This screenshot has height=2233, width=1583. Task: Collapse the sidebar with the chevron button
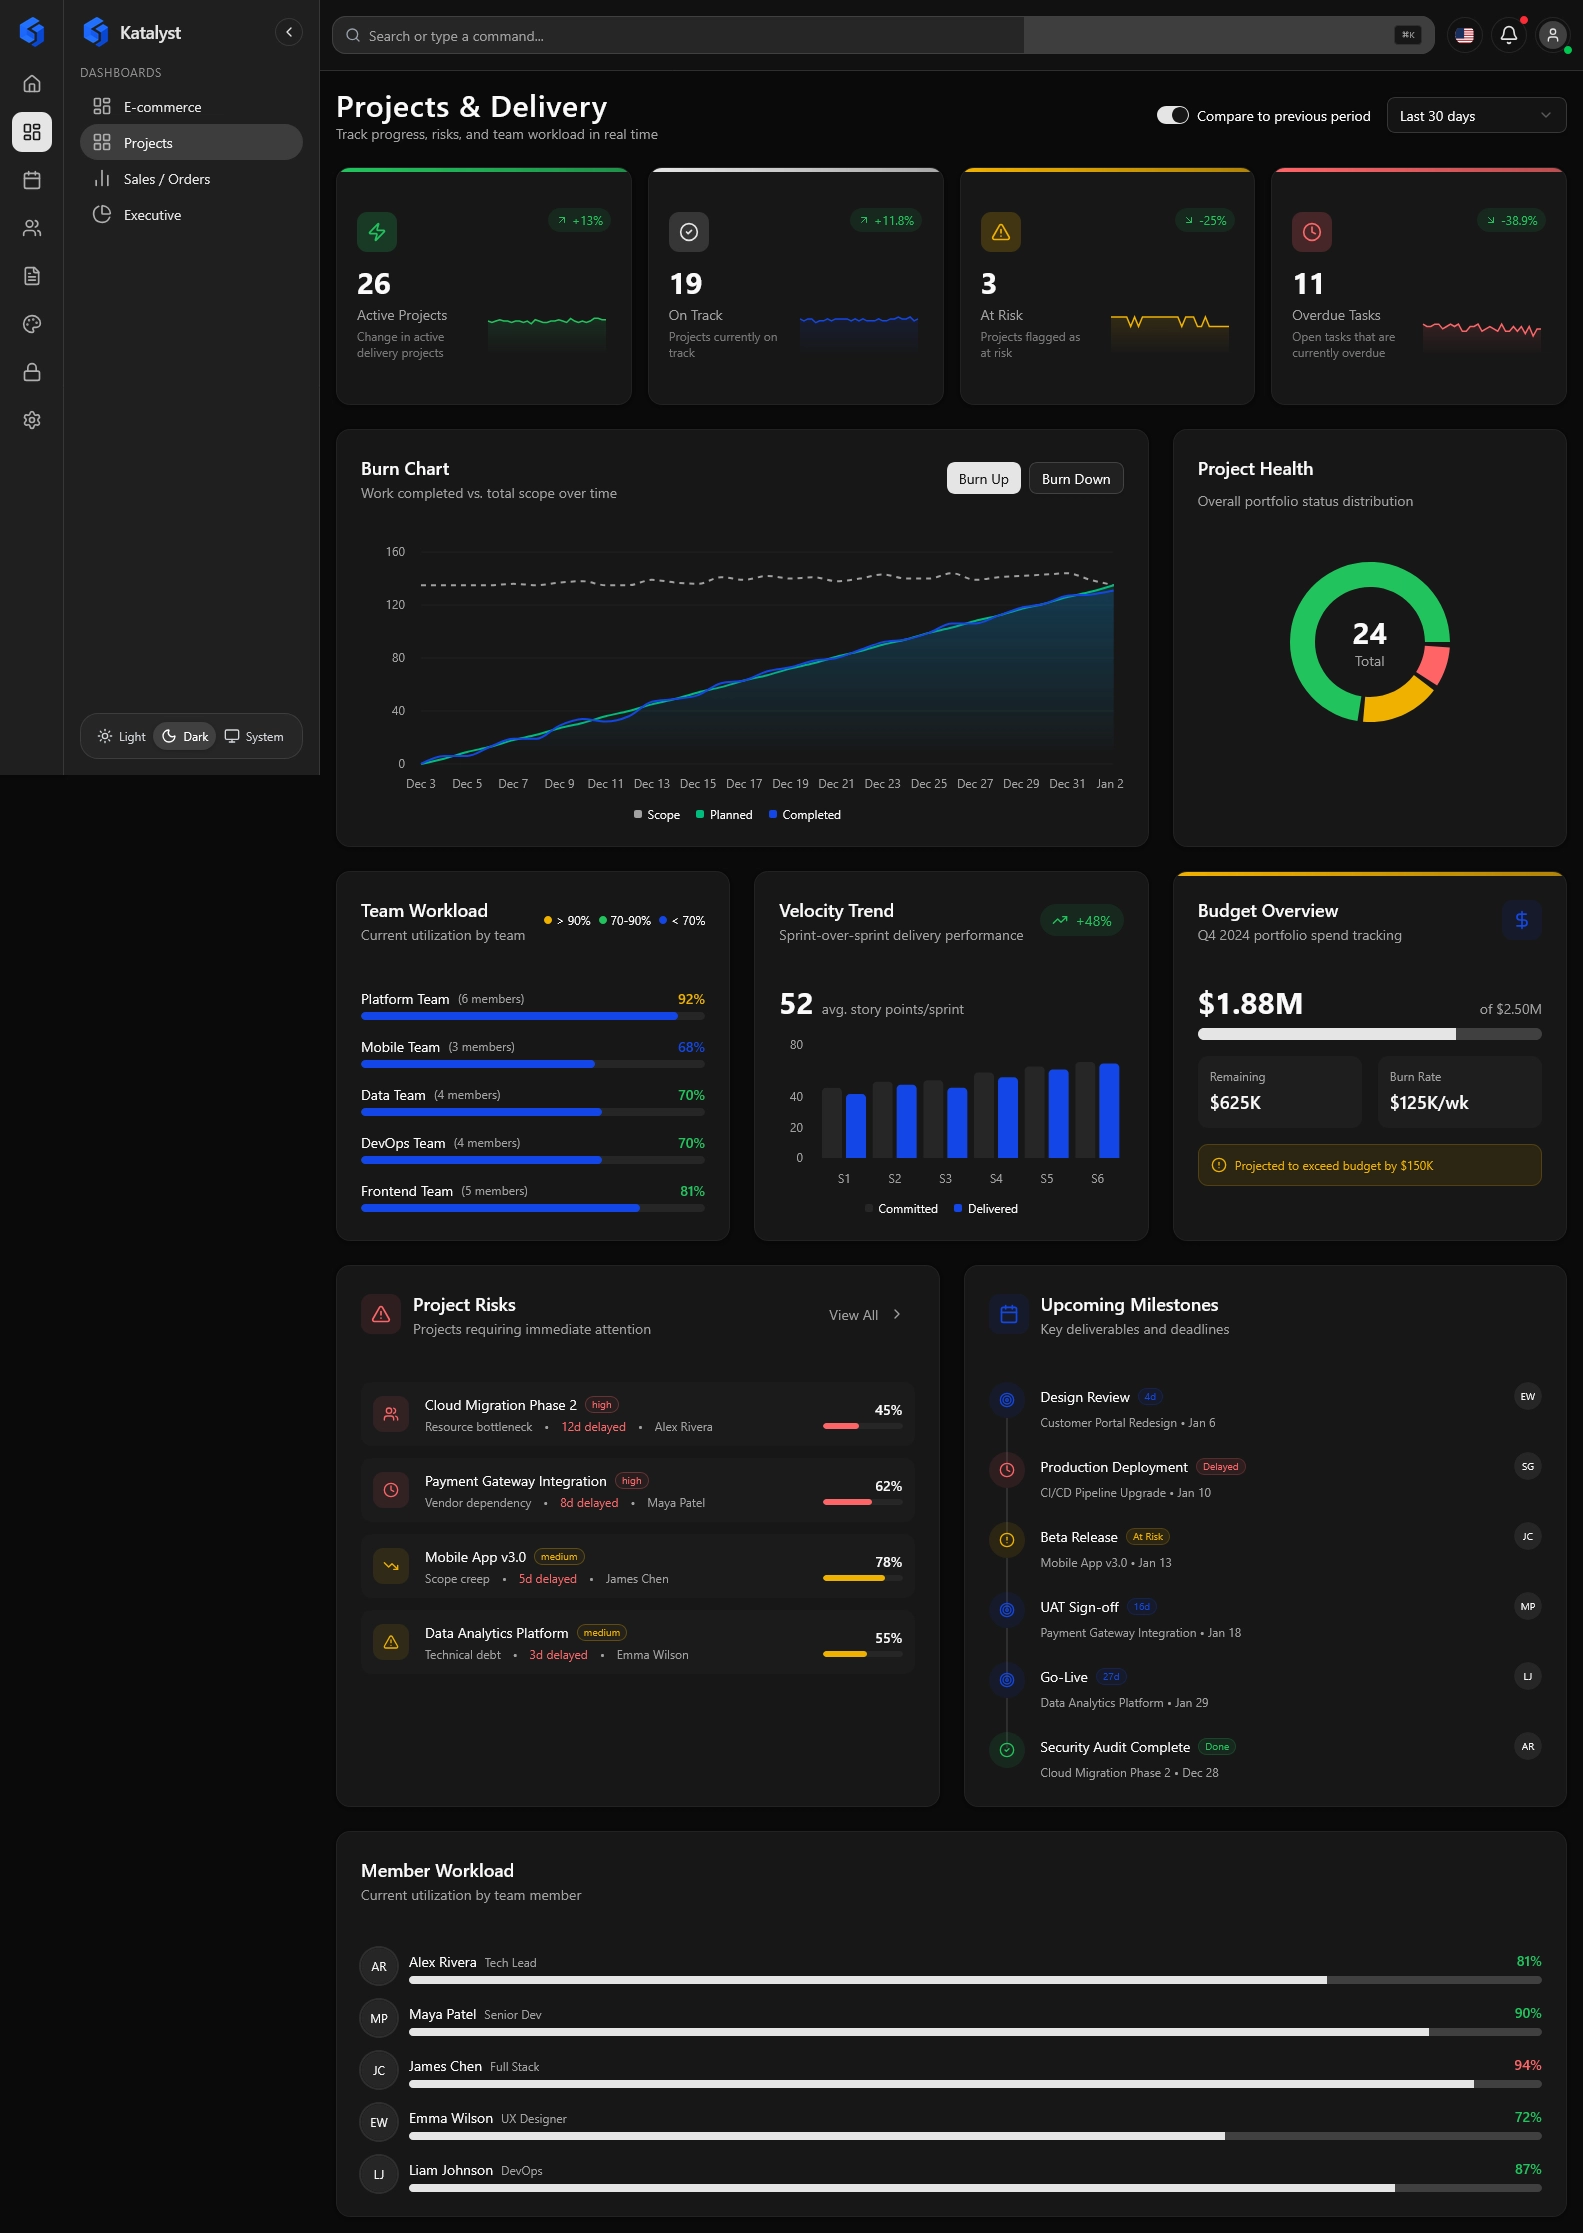pyautogui.click(x=289, y=33)
